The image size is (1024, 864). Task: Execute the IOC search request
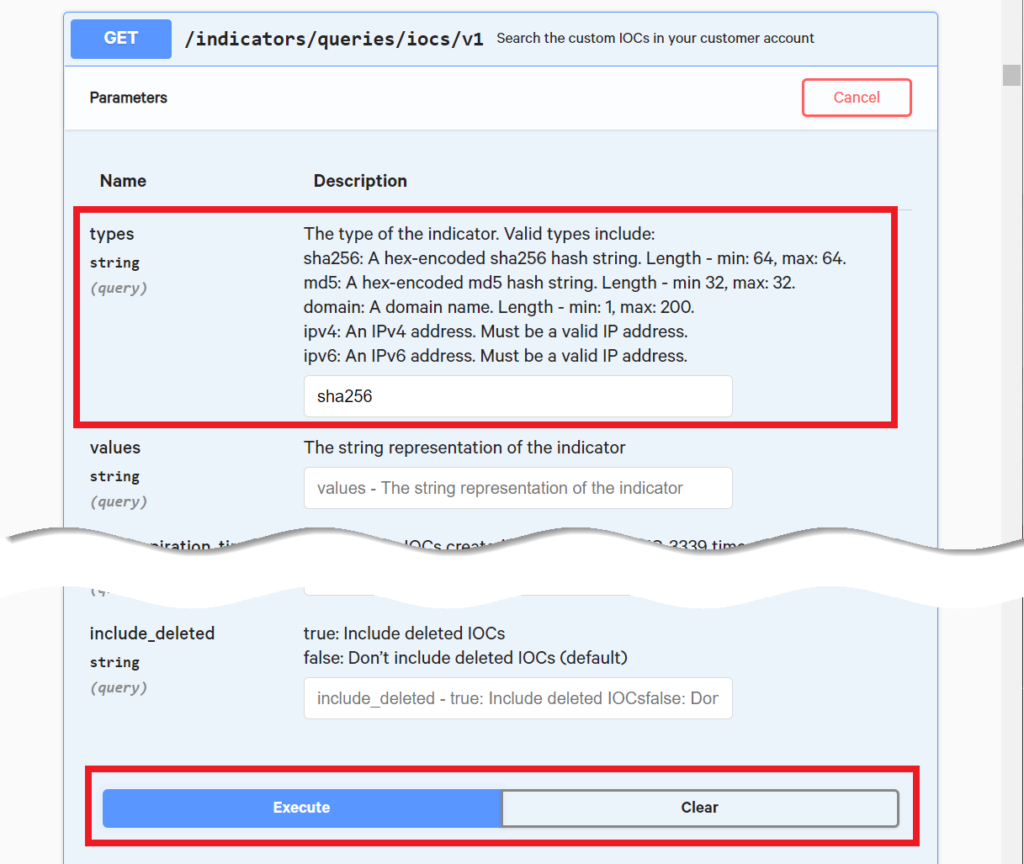point(302,808)
